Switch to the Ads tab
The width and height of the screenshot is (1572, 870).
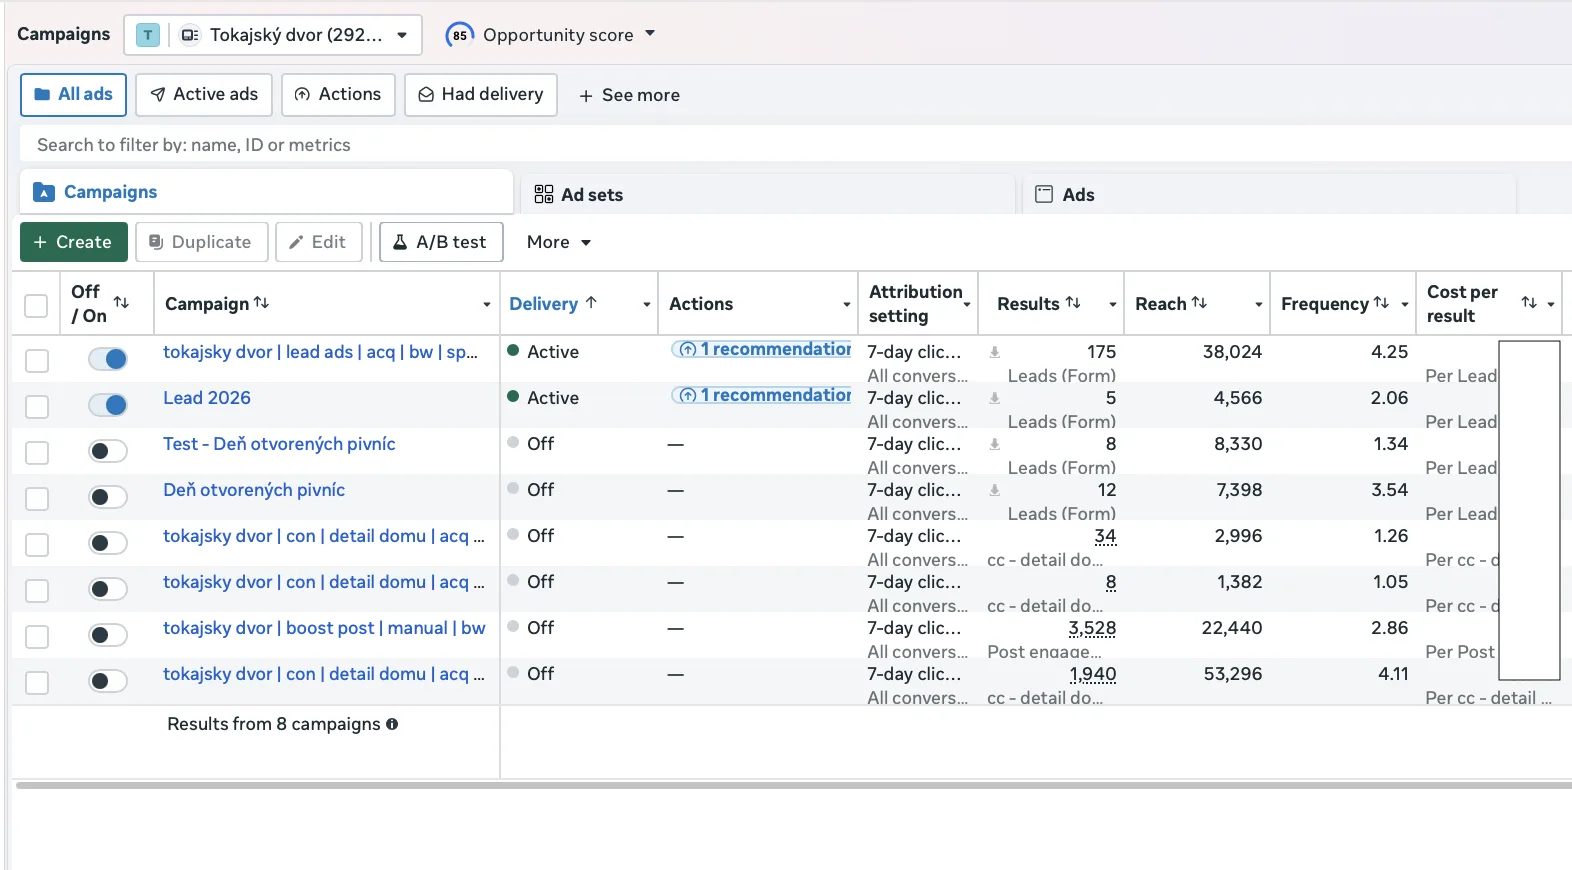[1269, 194]
